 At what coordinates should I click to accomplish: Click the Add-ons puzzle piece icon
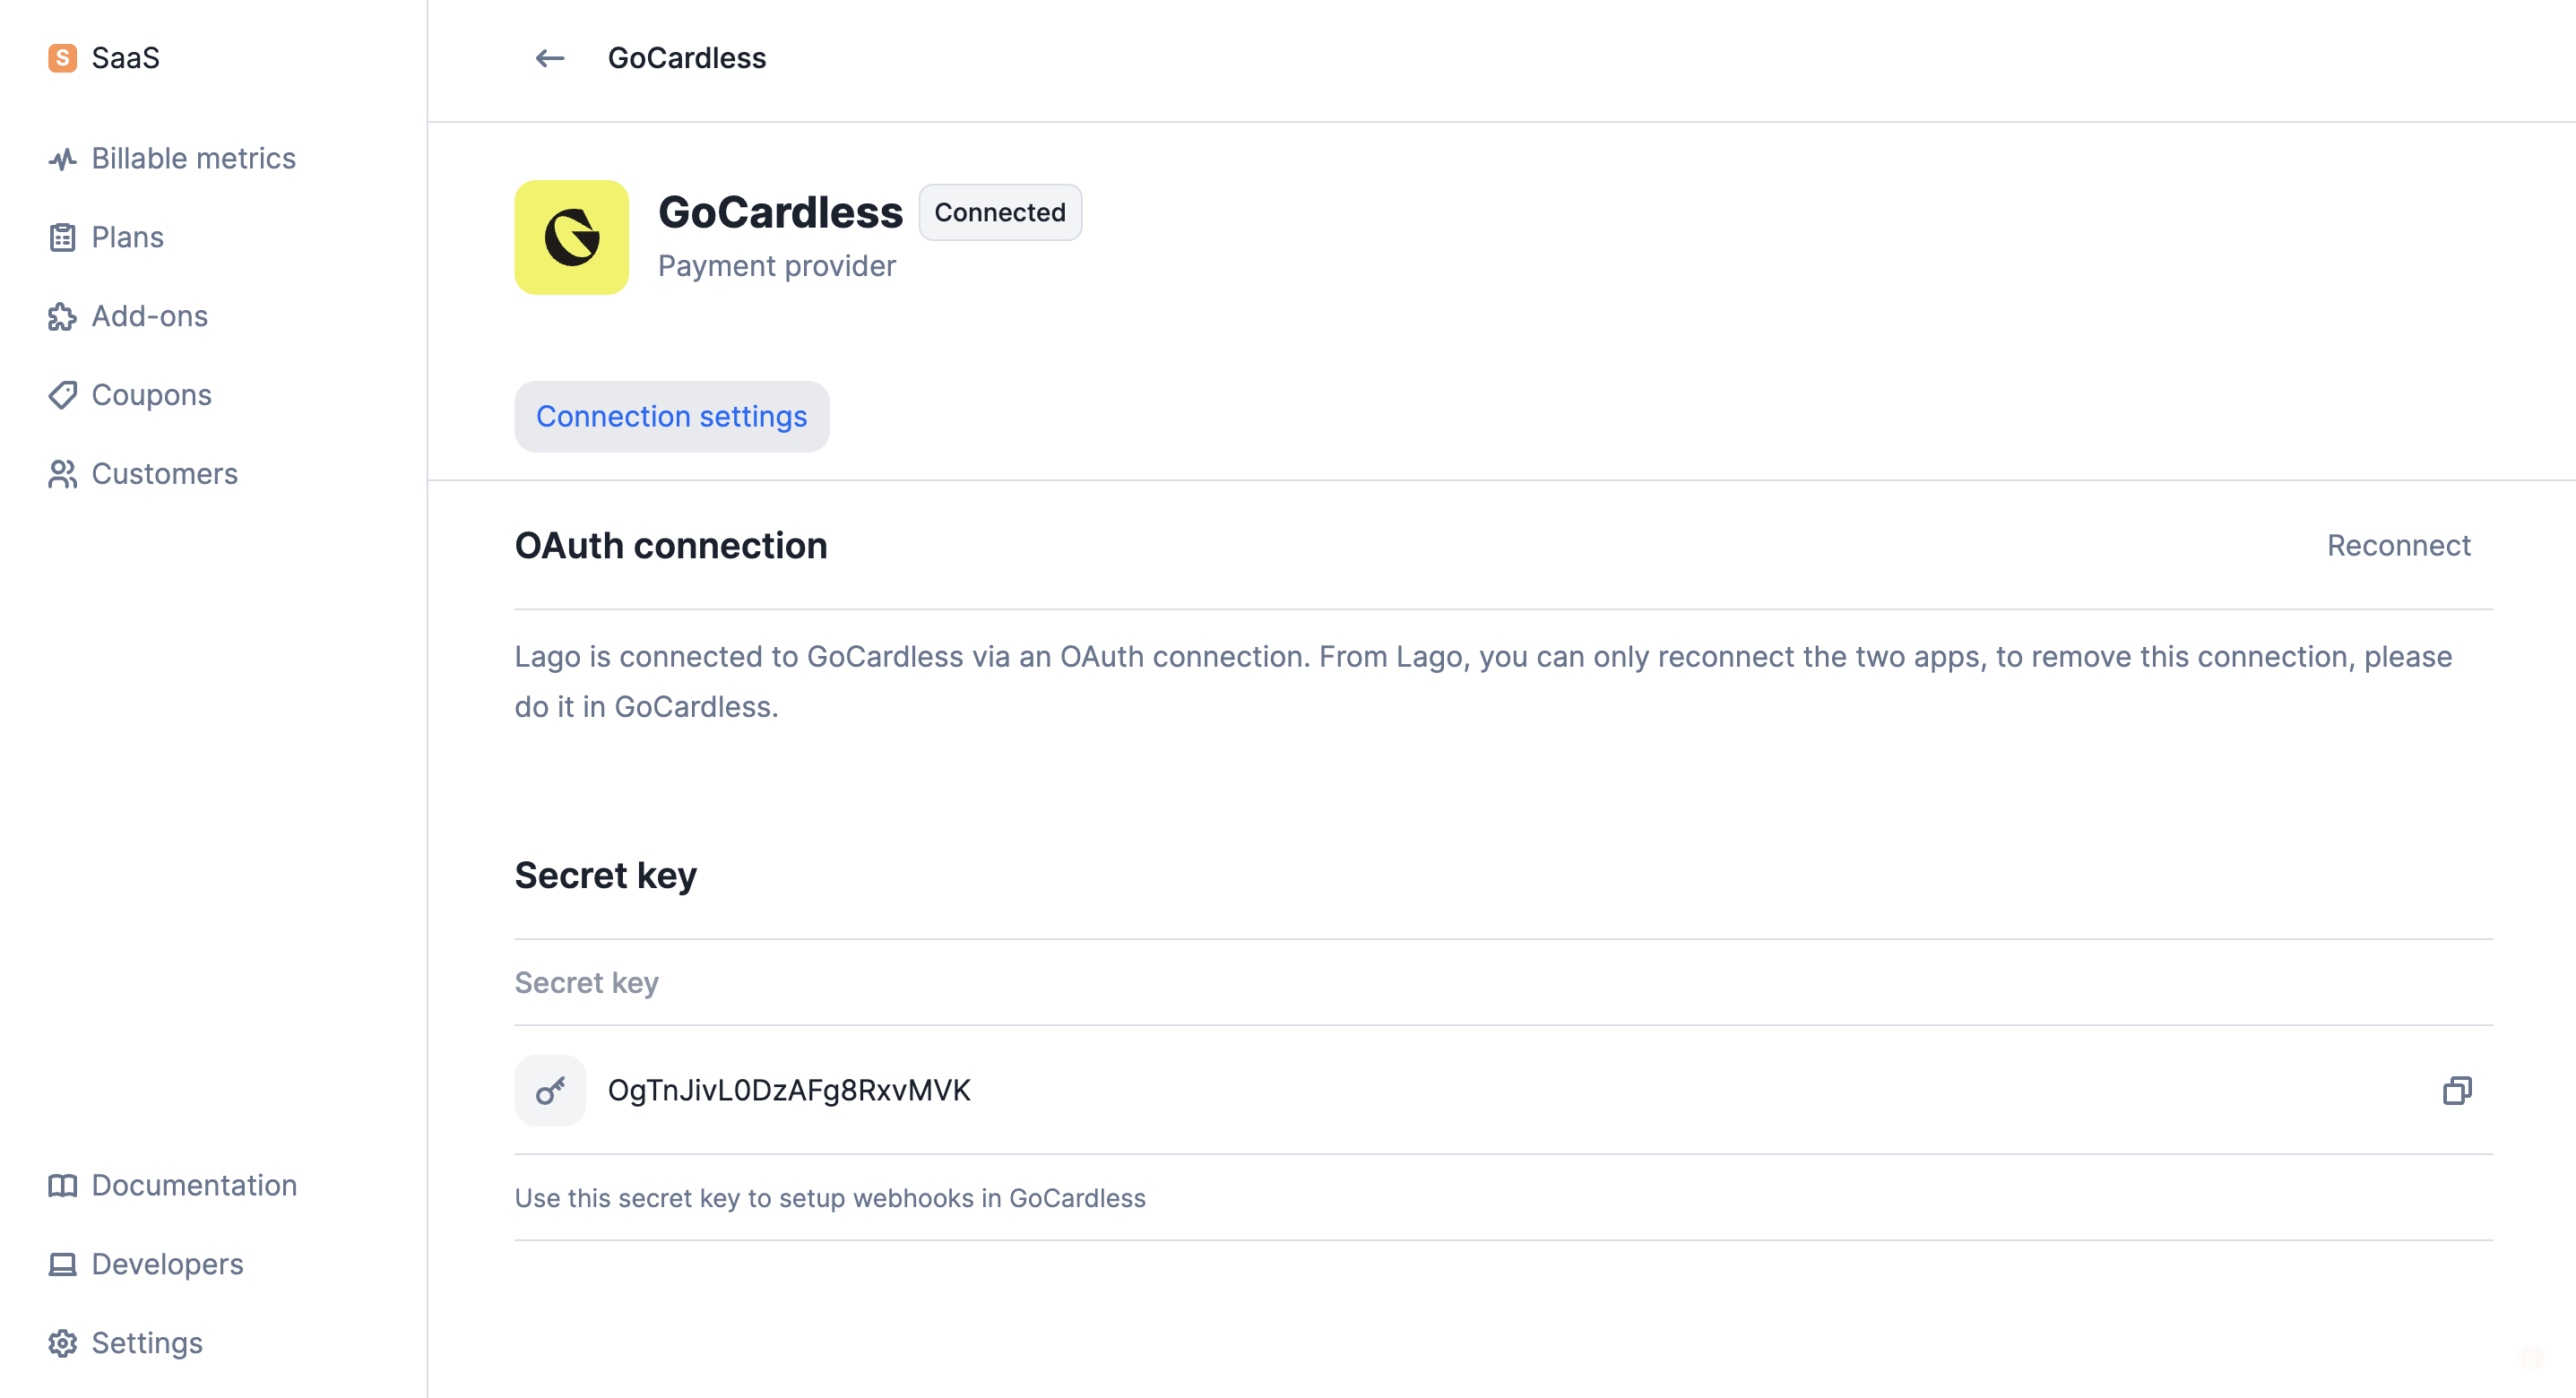pos(62,317)
